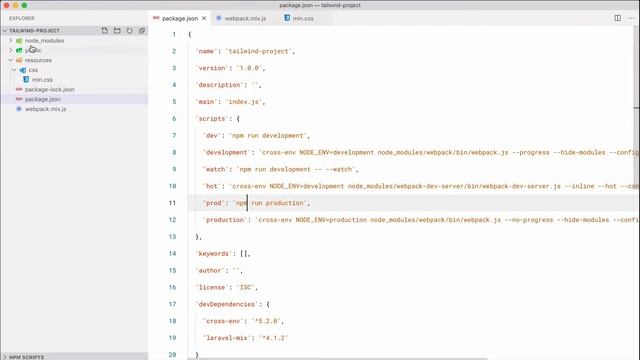640x360 pixels.
Task: Click the CSS icon on the min.css tab
Action: [x=287, y=18]
